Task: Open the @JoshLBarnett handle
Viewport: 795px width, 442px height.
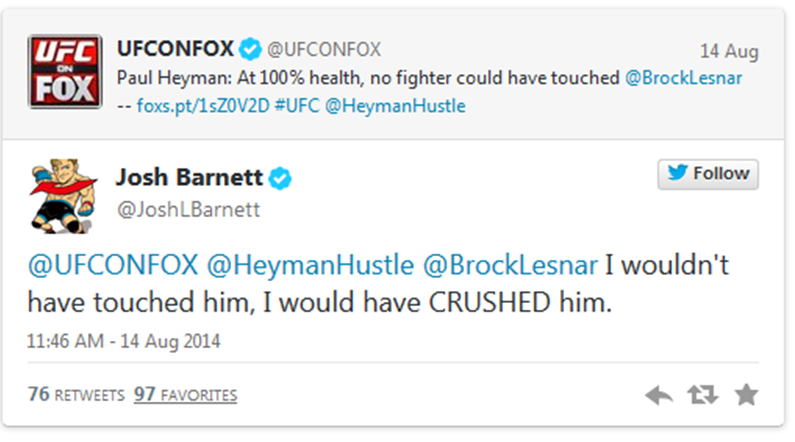Action: pos(188,209)
